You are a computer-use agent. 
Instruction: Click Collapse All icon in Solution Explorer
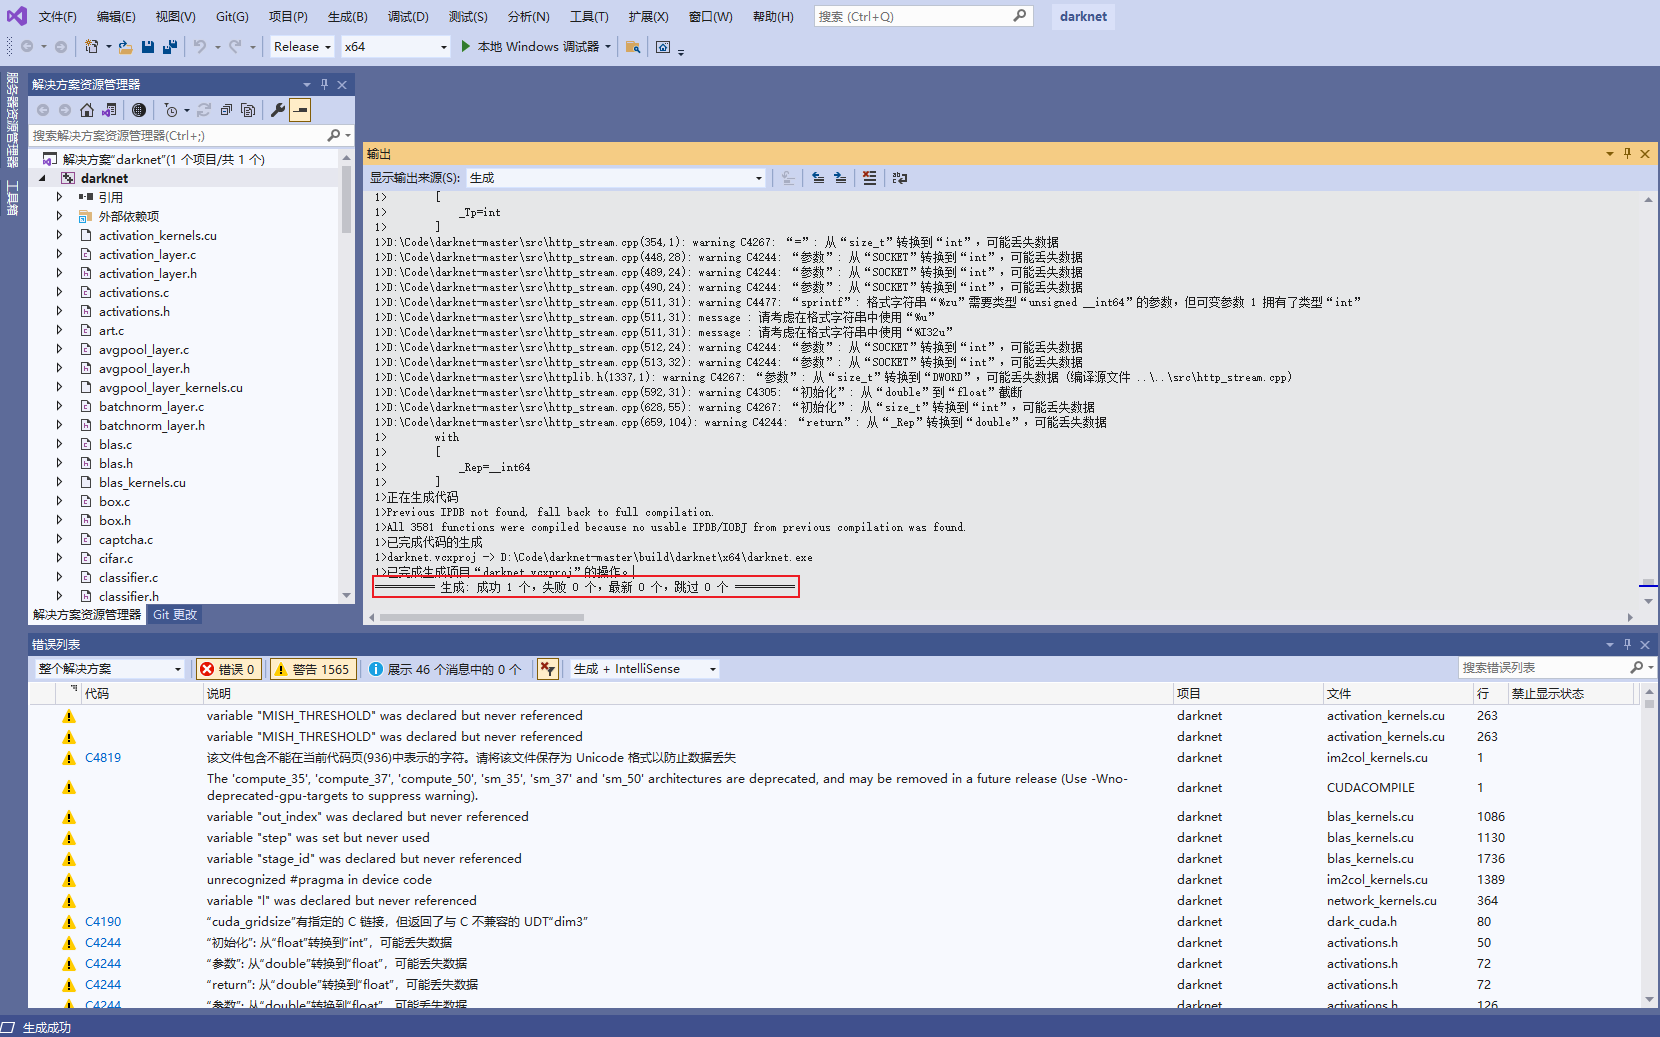click(x=226, y=110)
